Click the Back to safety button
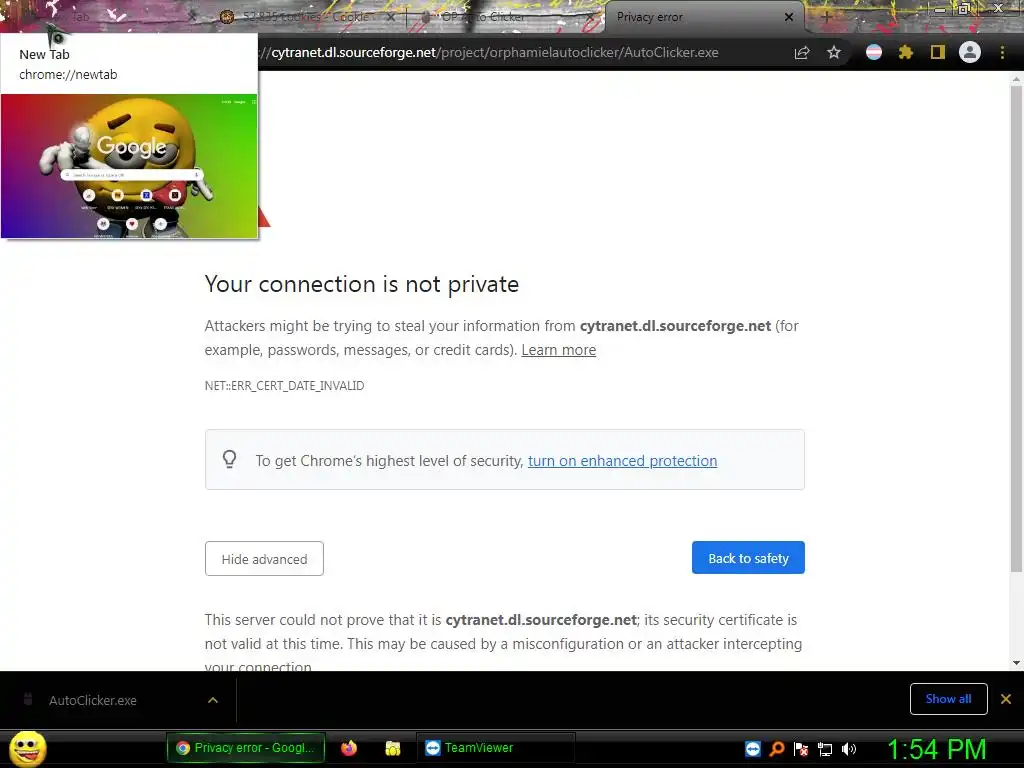This screenshot has height=768, width=1024. click(x=748, y=558)
